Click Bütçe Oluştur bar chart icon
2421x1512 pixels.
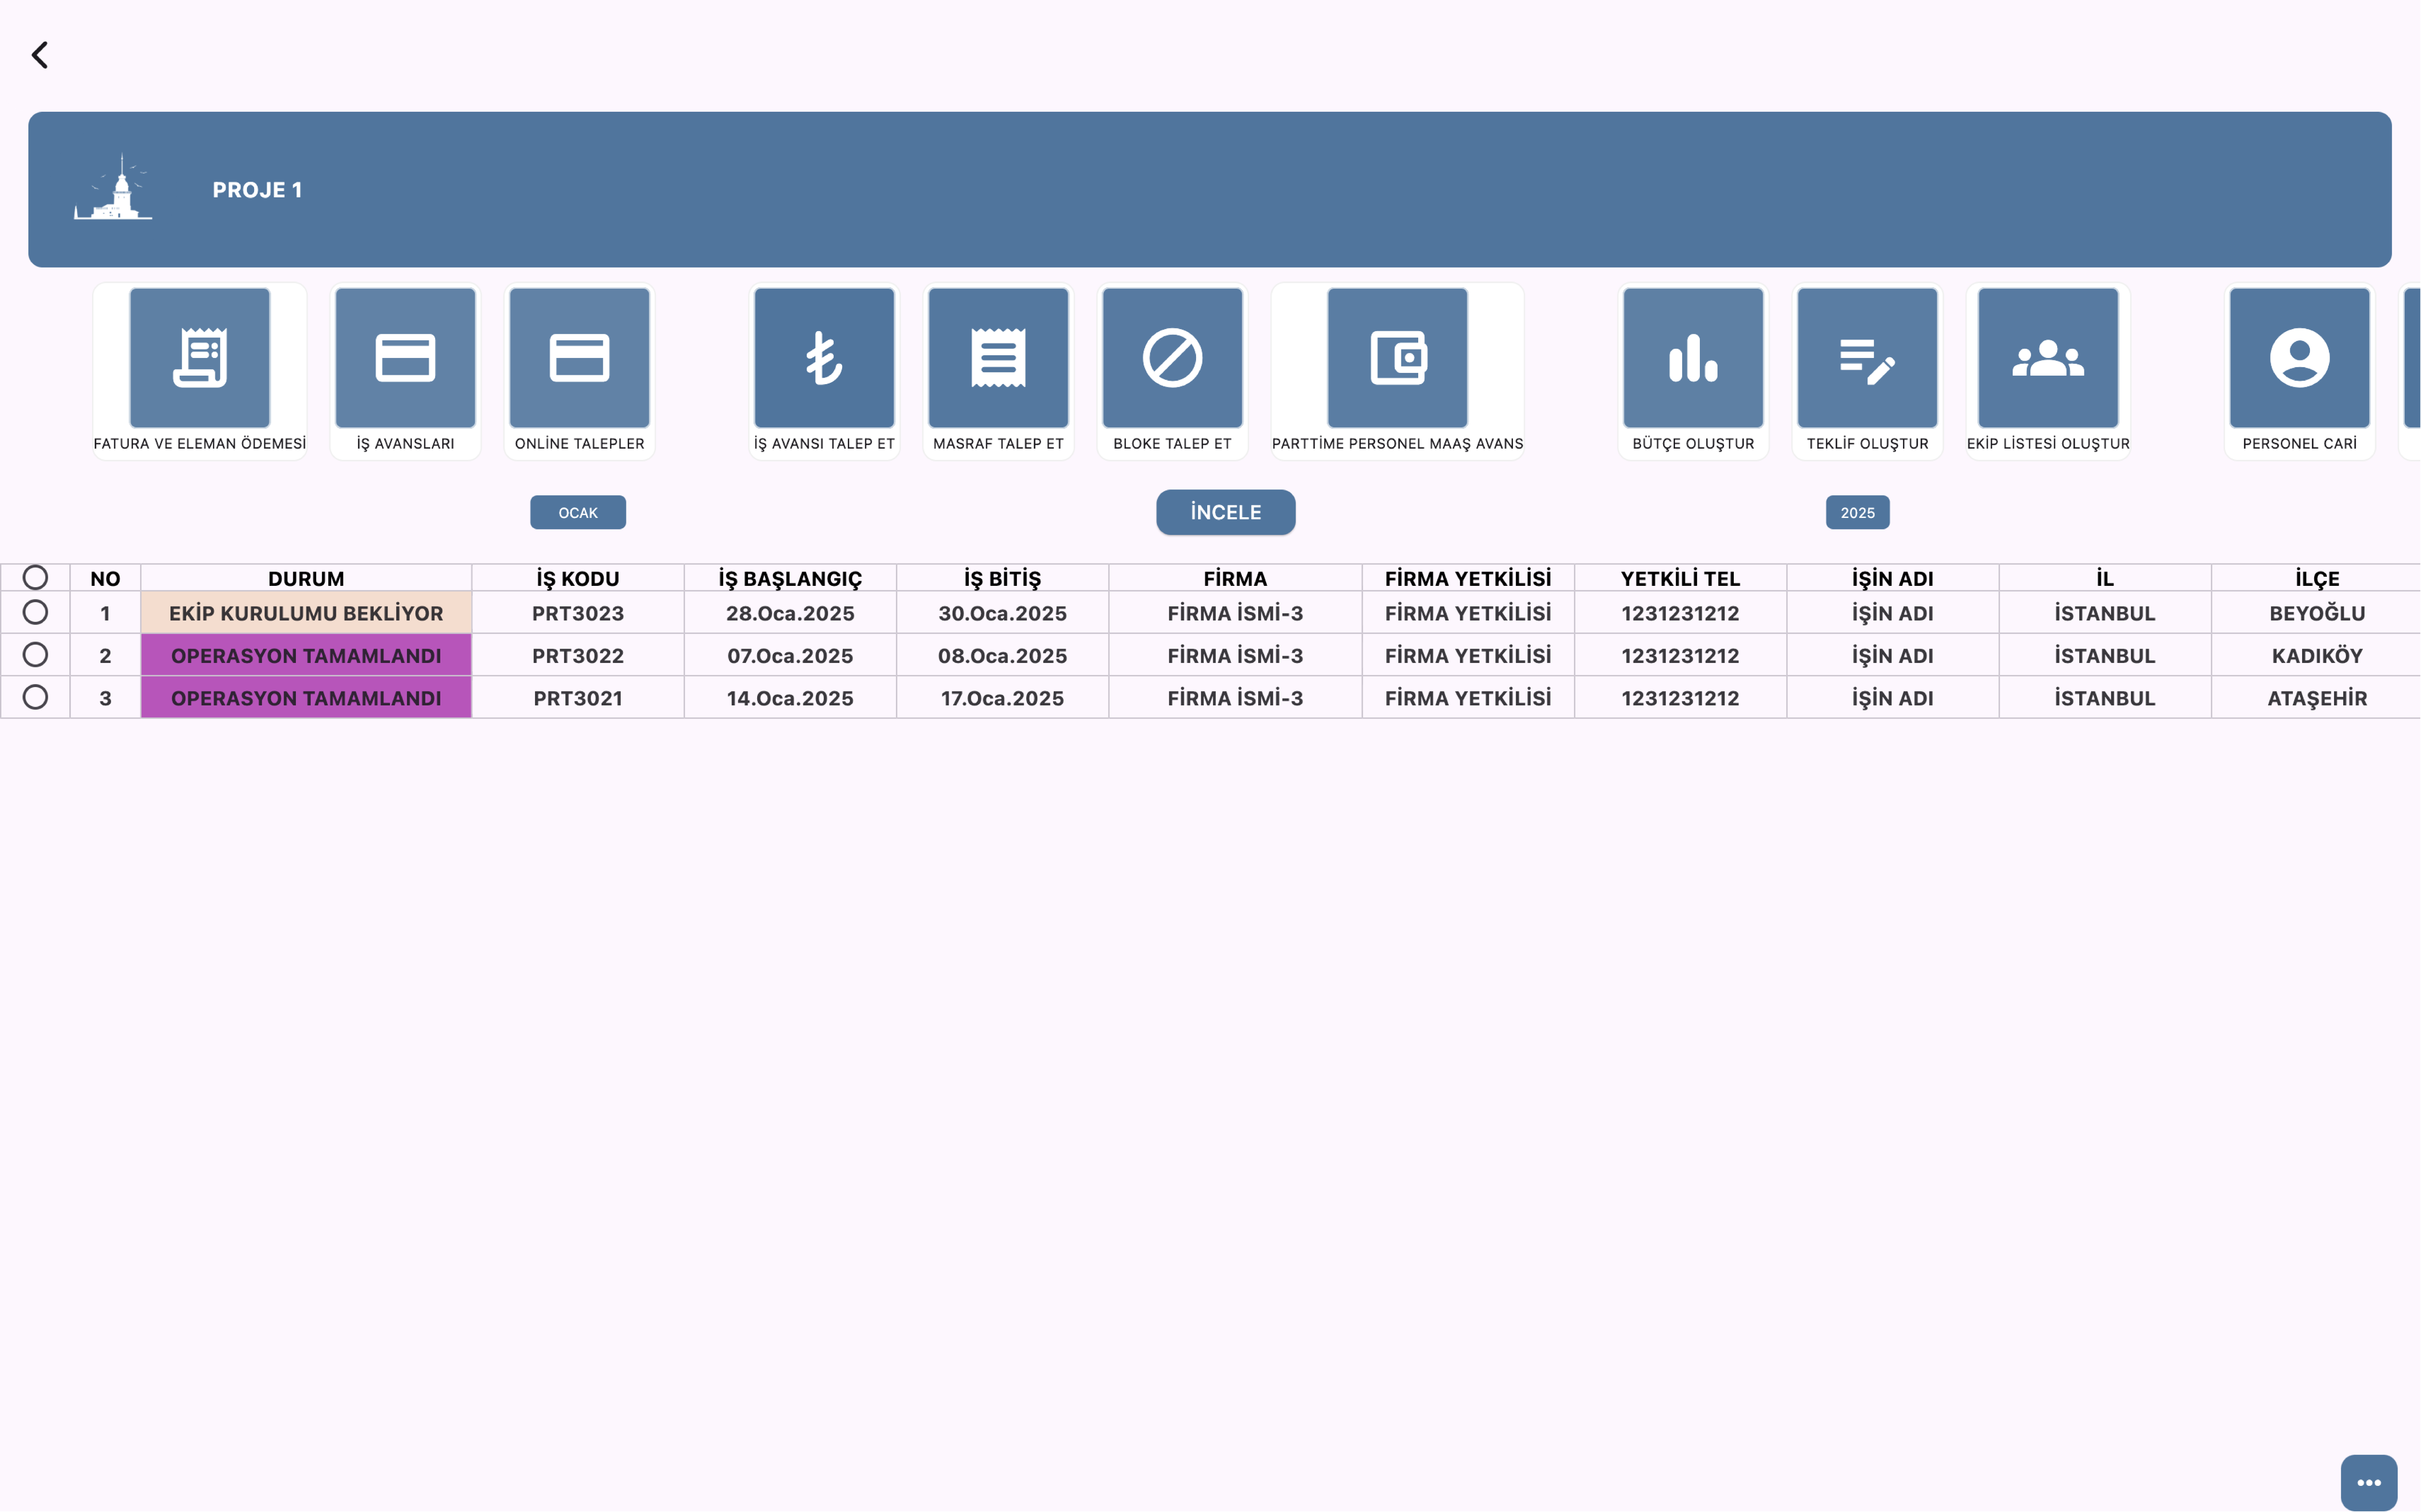[1693, 358]
